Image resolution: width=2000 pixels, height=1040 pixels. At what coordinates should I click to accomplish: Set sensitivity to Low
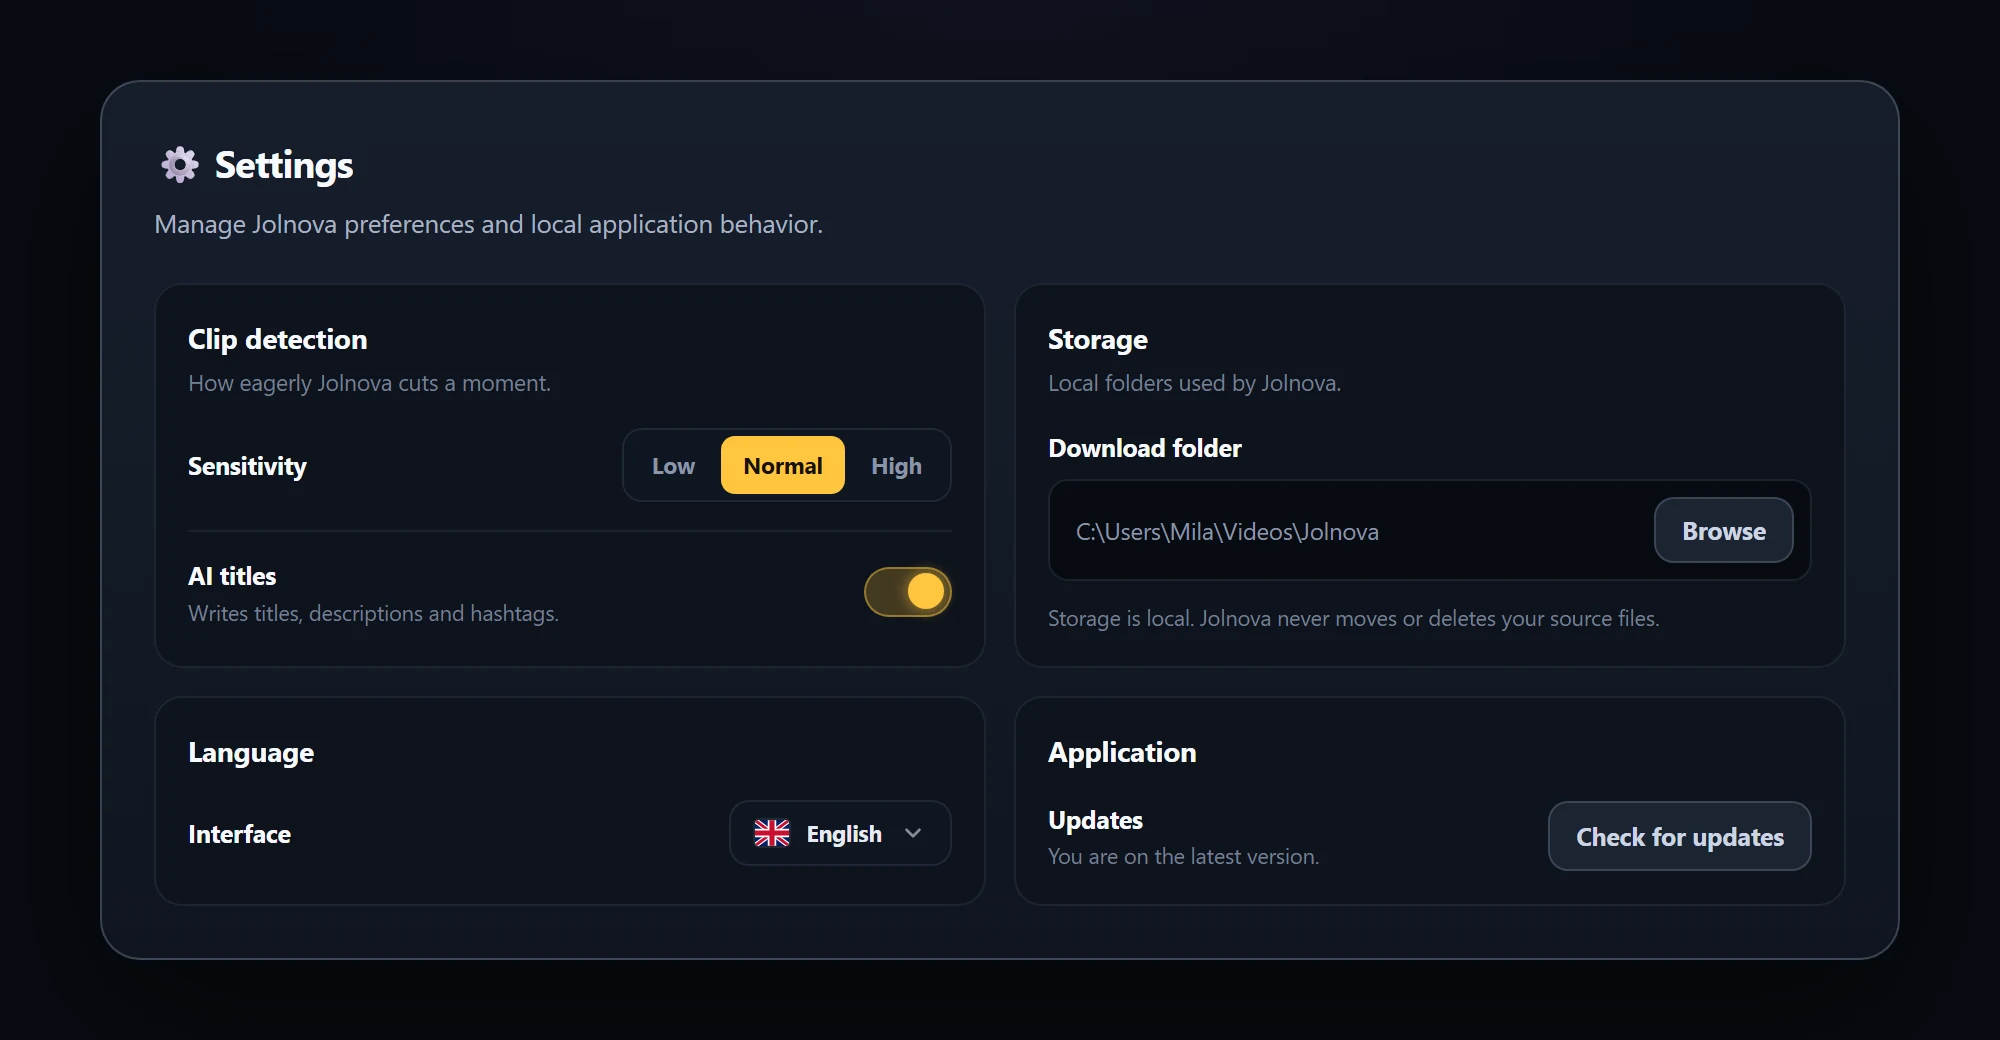click(673, 466)
